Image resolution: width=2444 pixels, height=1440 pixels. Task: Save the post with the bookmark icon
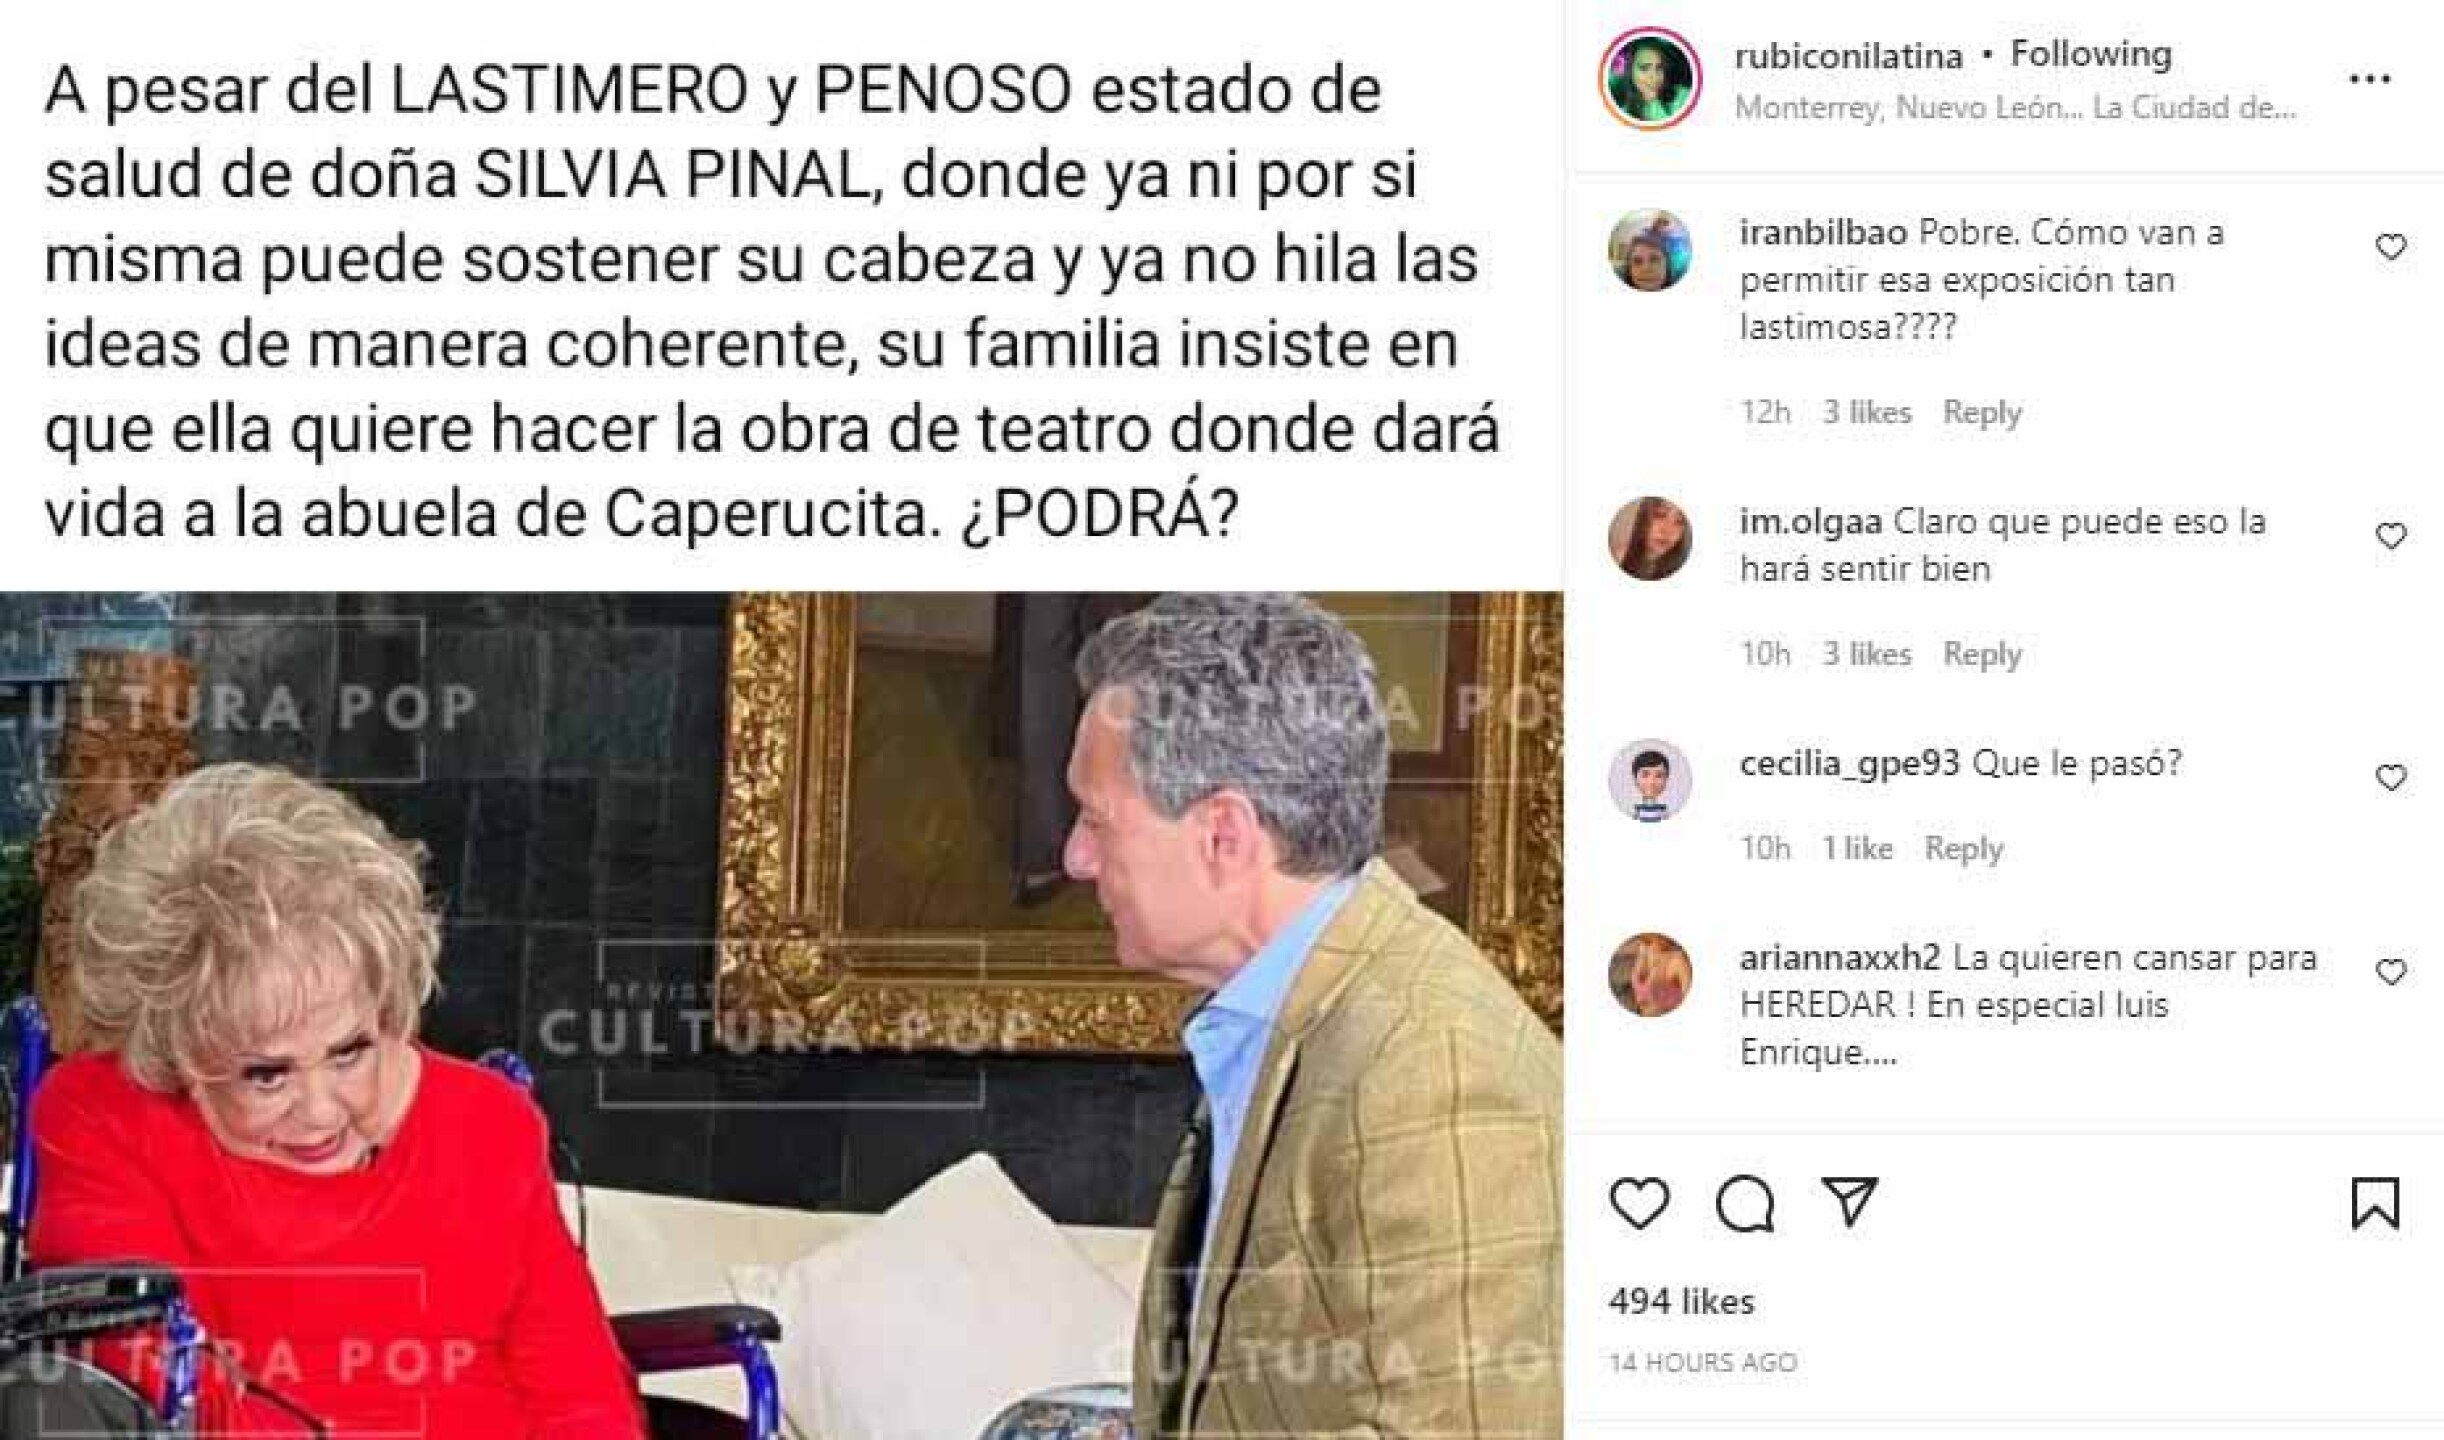point(2375,1203)
